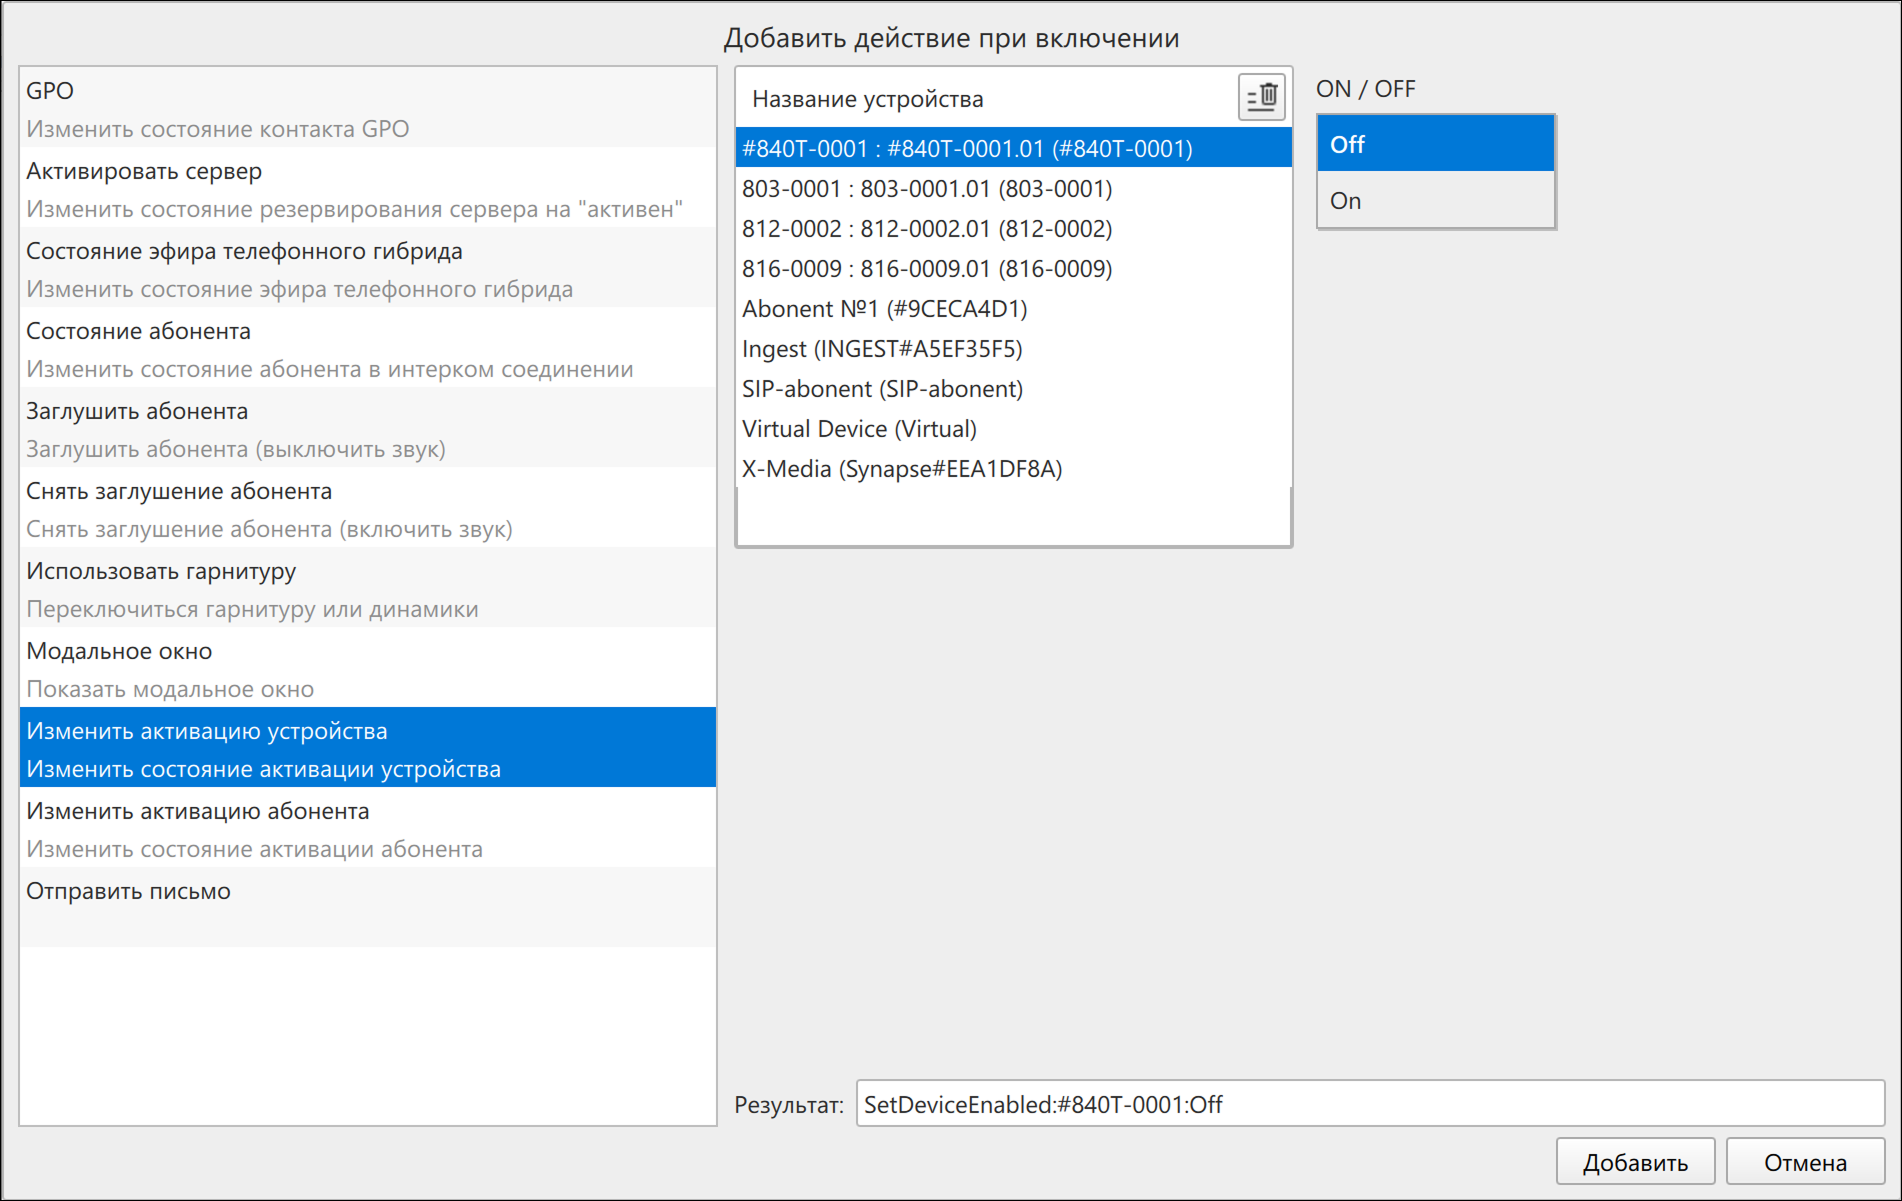This screenshot has height=1201, width=1902.
Task: Select Отправить письмо action
Action: (x=368, y=907)
